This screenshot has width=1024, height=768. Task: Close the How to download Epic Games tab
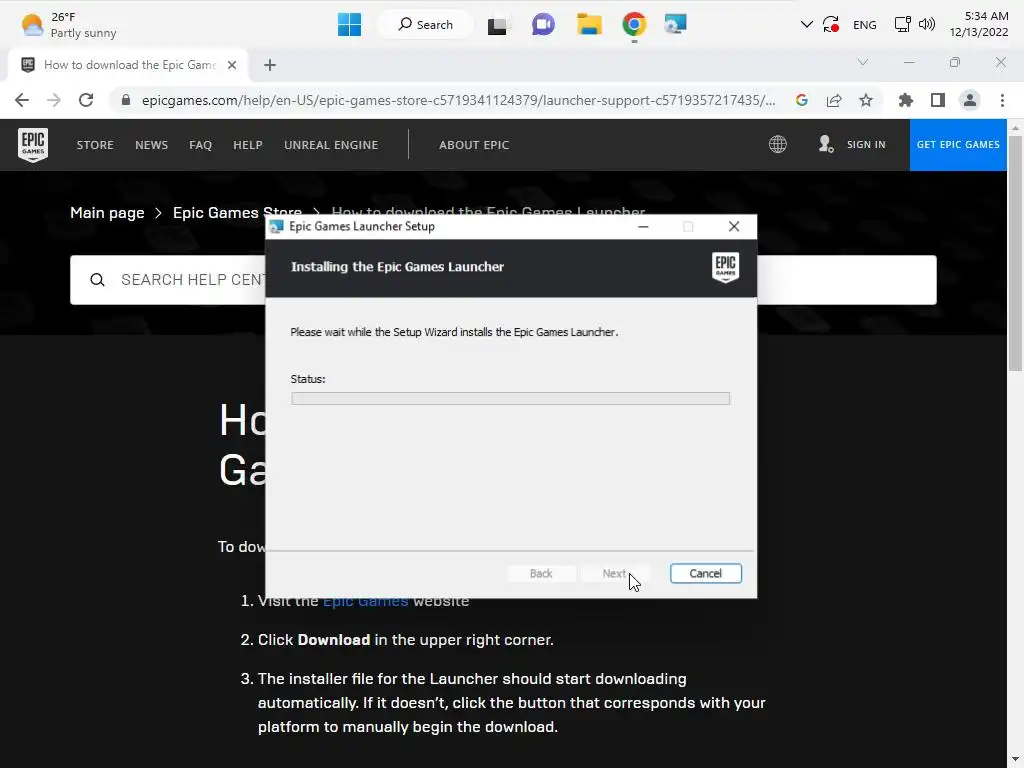(x=232, y=65)
